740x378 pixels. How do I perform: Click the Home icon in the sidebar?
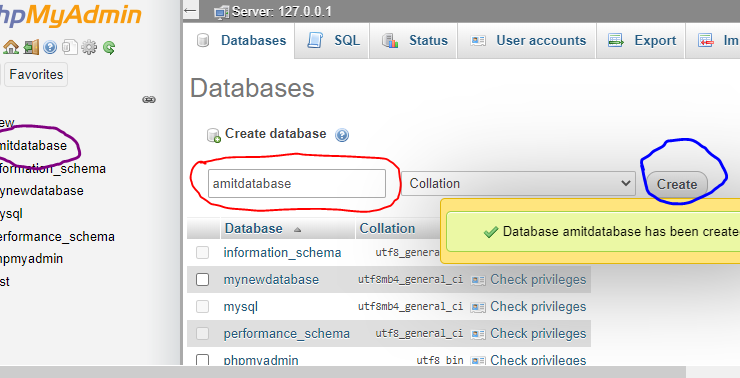click(x=10, y=47)
